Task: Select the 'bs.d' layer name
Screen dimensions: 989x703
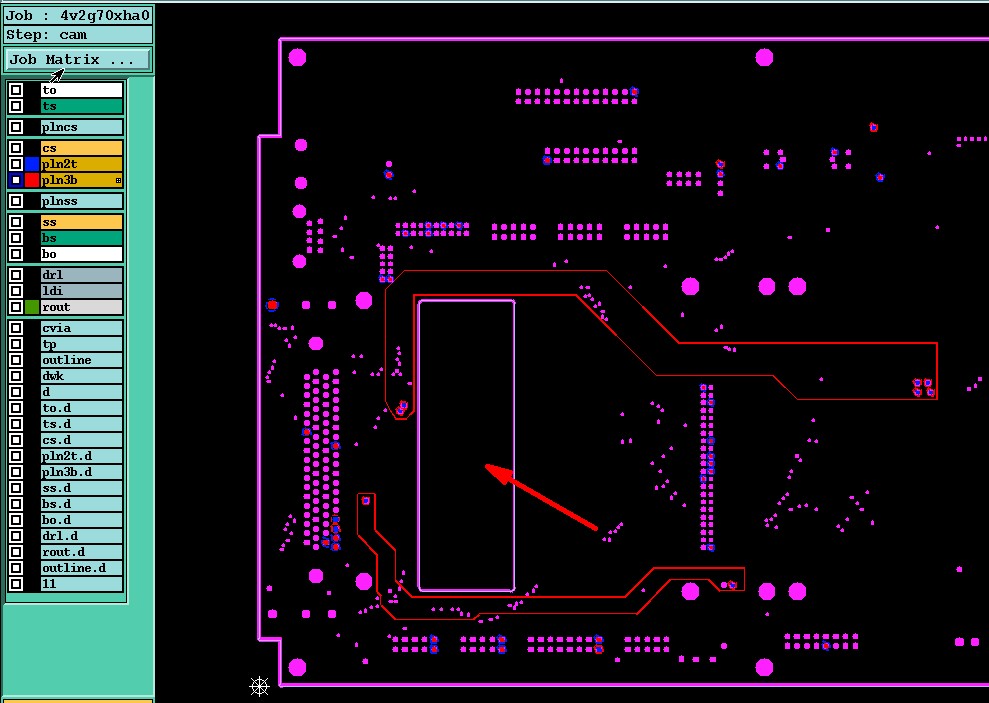Action: (x=81, y=504)
